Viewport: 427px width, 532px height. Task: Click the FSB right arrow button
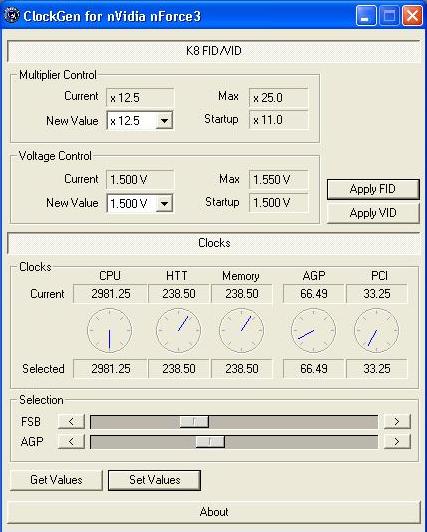[397, 421]
